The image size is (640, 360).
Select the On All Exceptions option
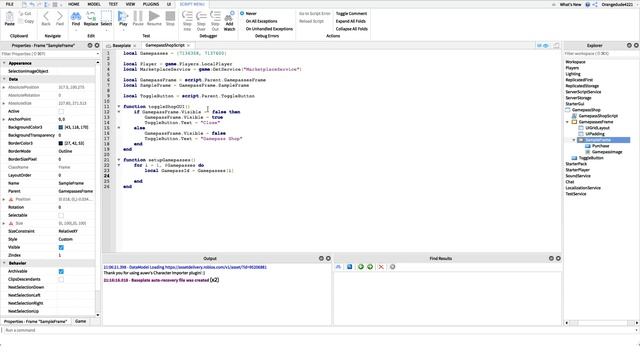(x=261, y=21)
